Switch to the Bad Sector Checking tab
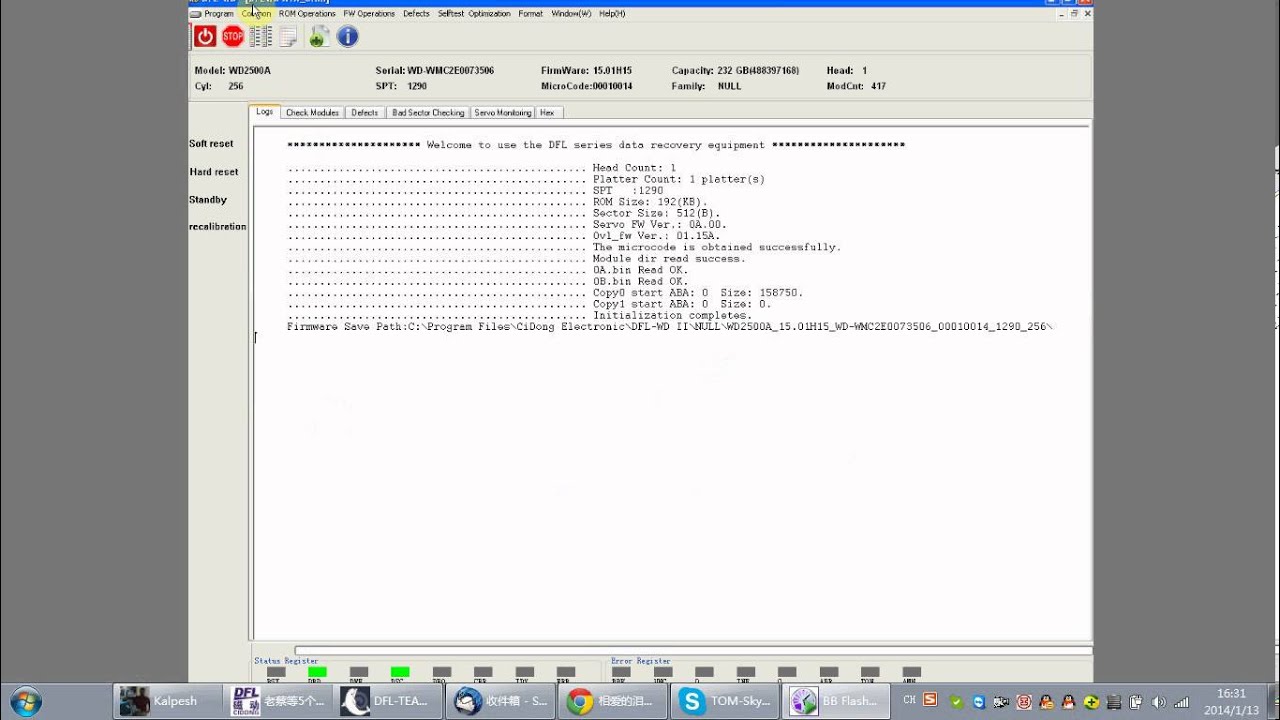 [428, 113]
